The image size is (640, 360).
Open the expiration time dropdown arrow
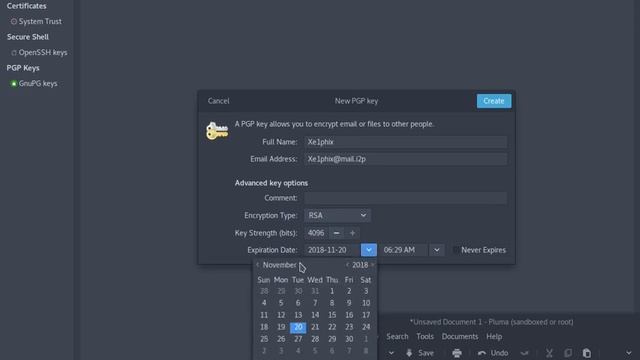point(436,250)
